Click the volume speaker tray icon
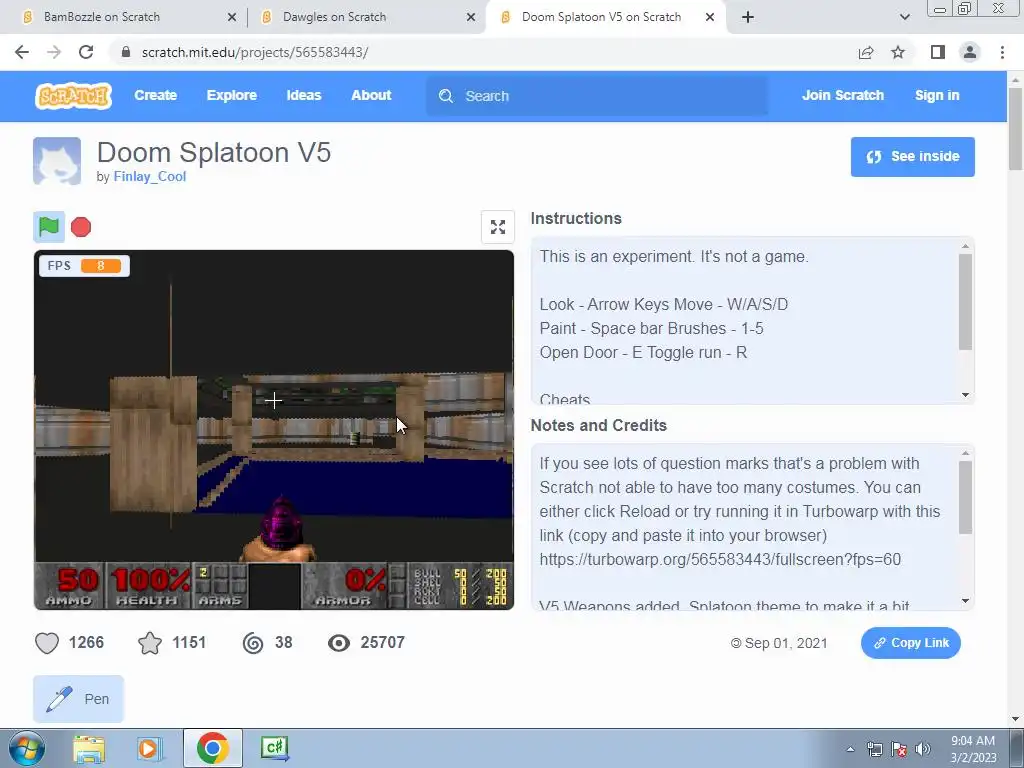Screen dimensions: 1024x768 click(x=923, y=749)
